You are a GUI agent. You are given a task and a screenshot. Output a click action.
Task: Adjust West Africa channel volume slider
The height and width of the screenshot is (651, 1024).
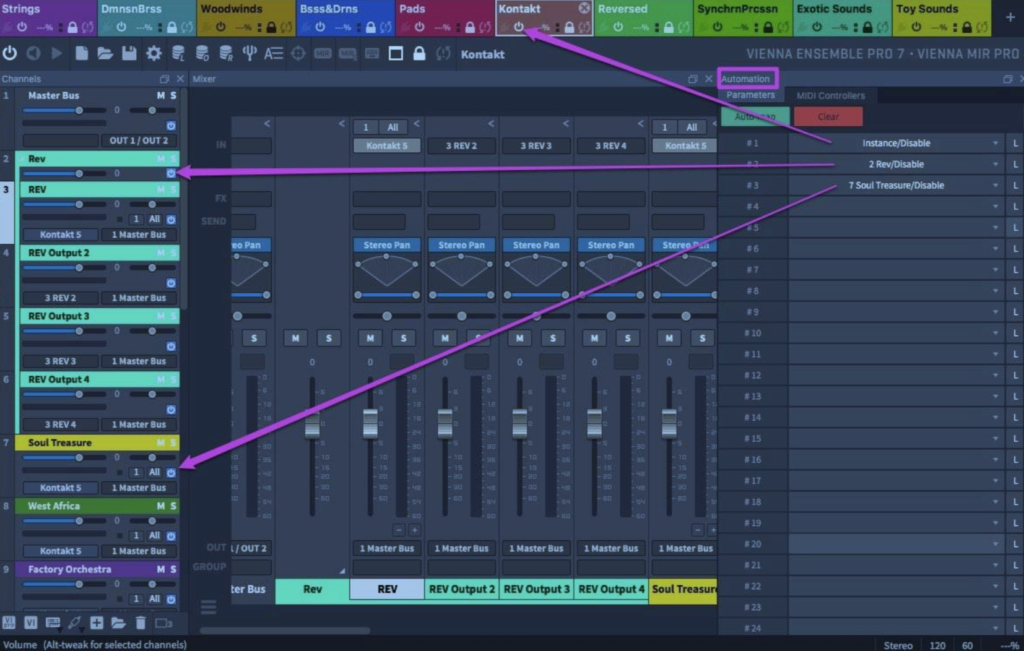coord(64,521)
